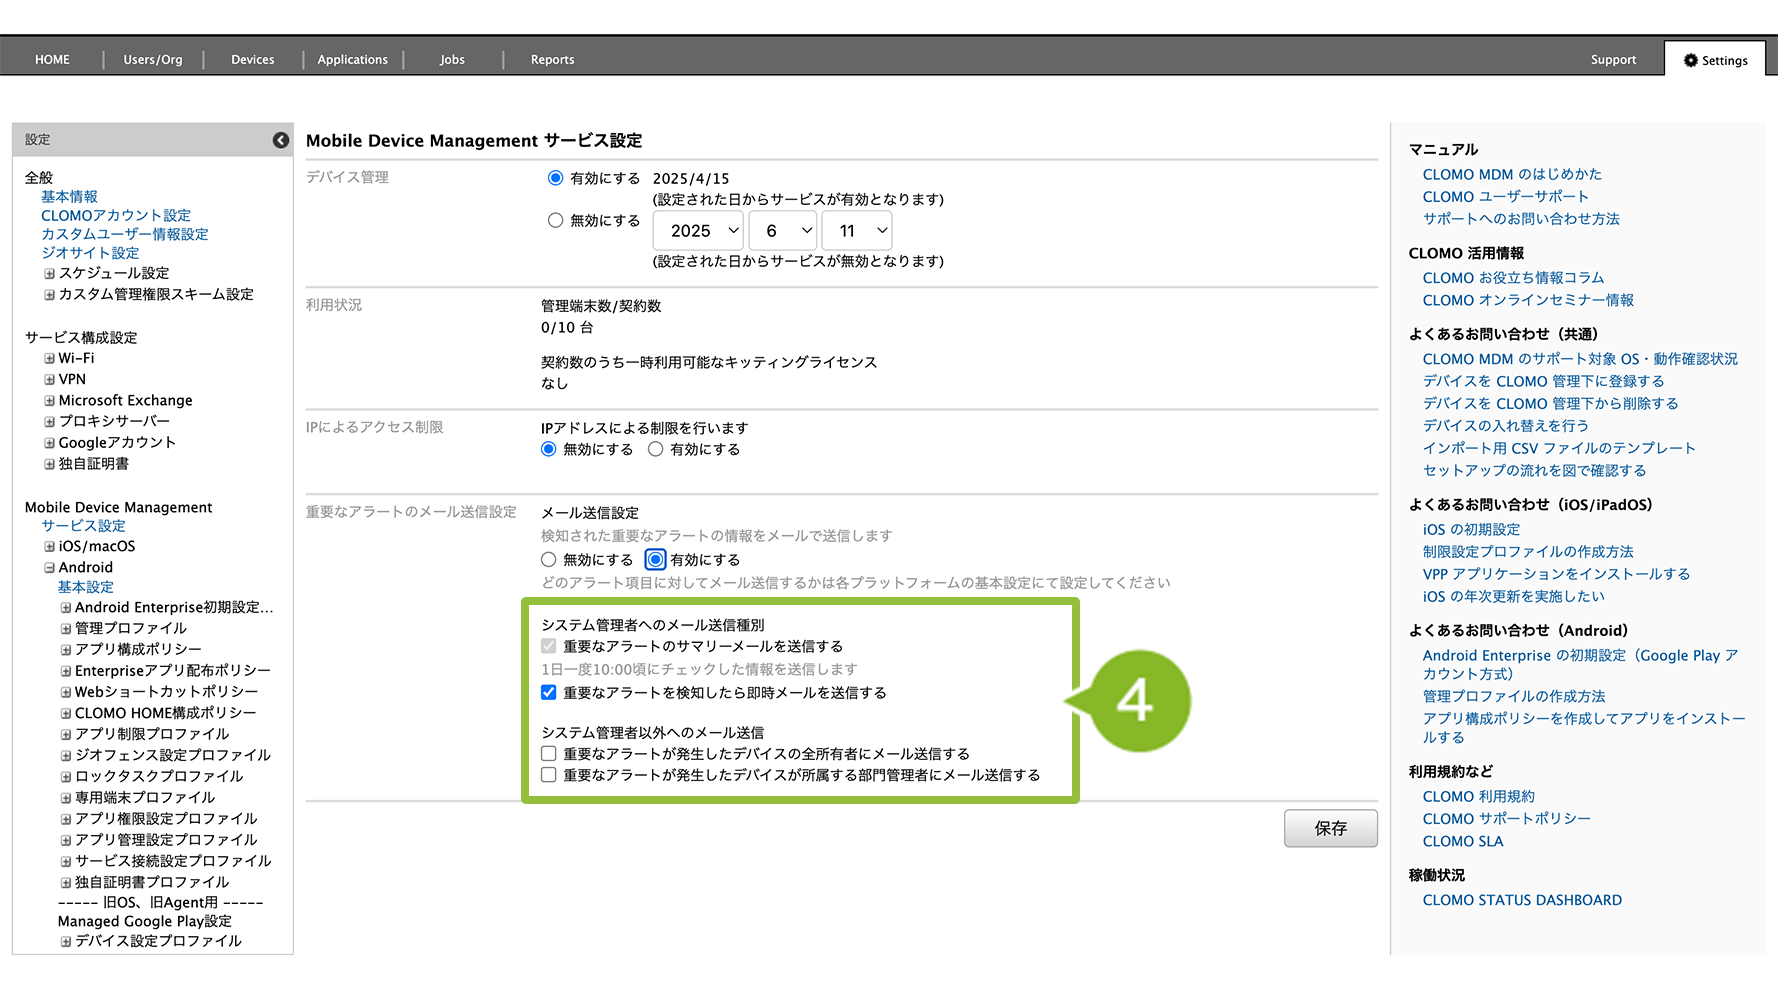This screenshot has height=1000, width=1778.
Task: Collapse the Android tree node
Action: (x=49, y=567)
